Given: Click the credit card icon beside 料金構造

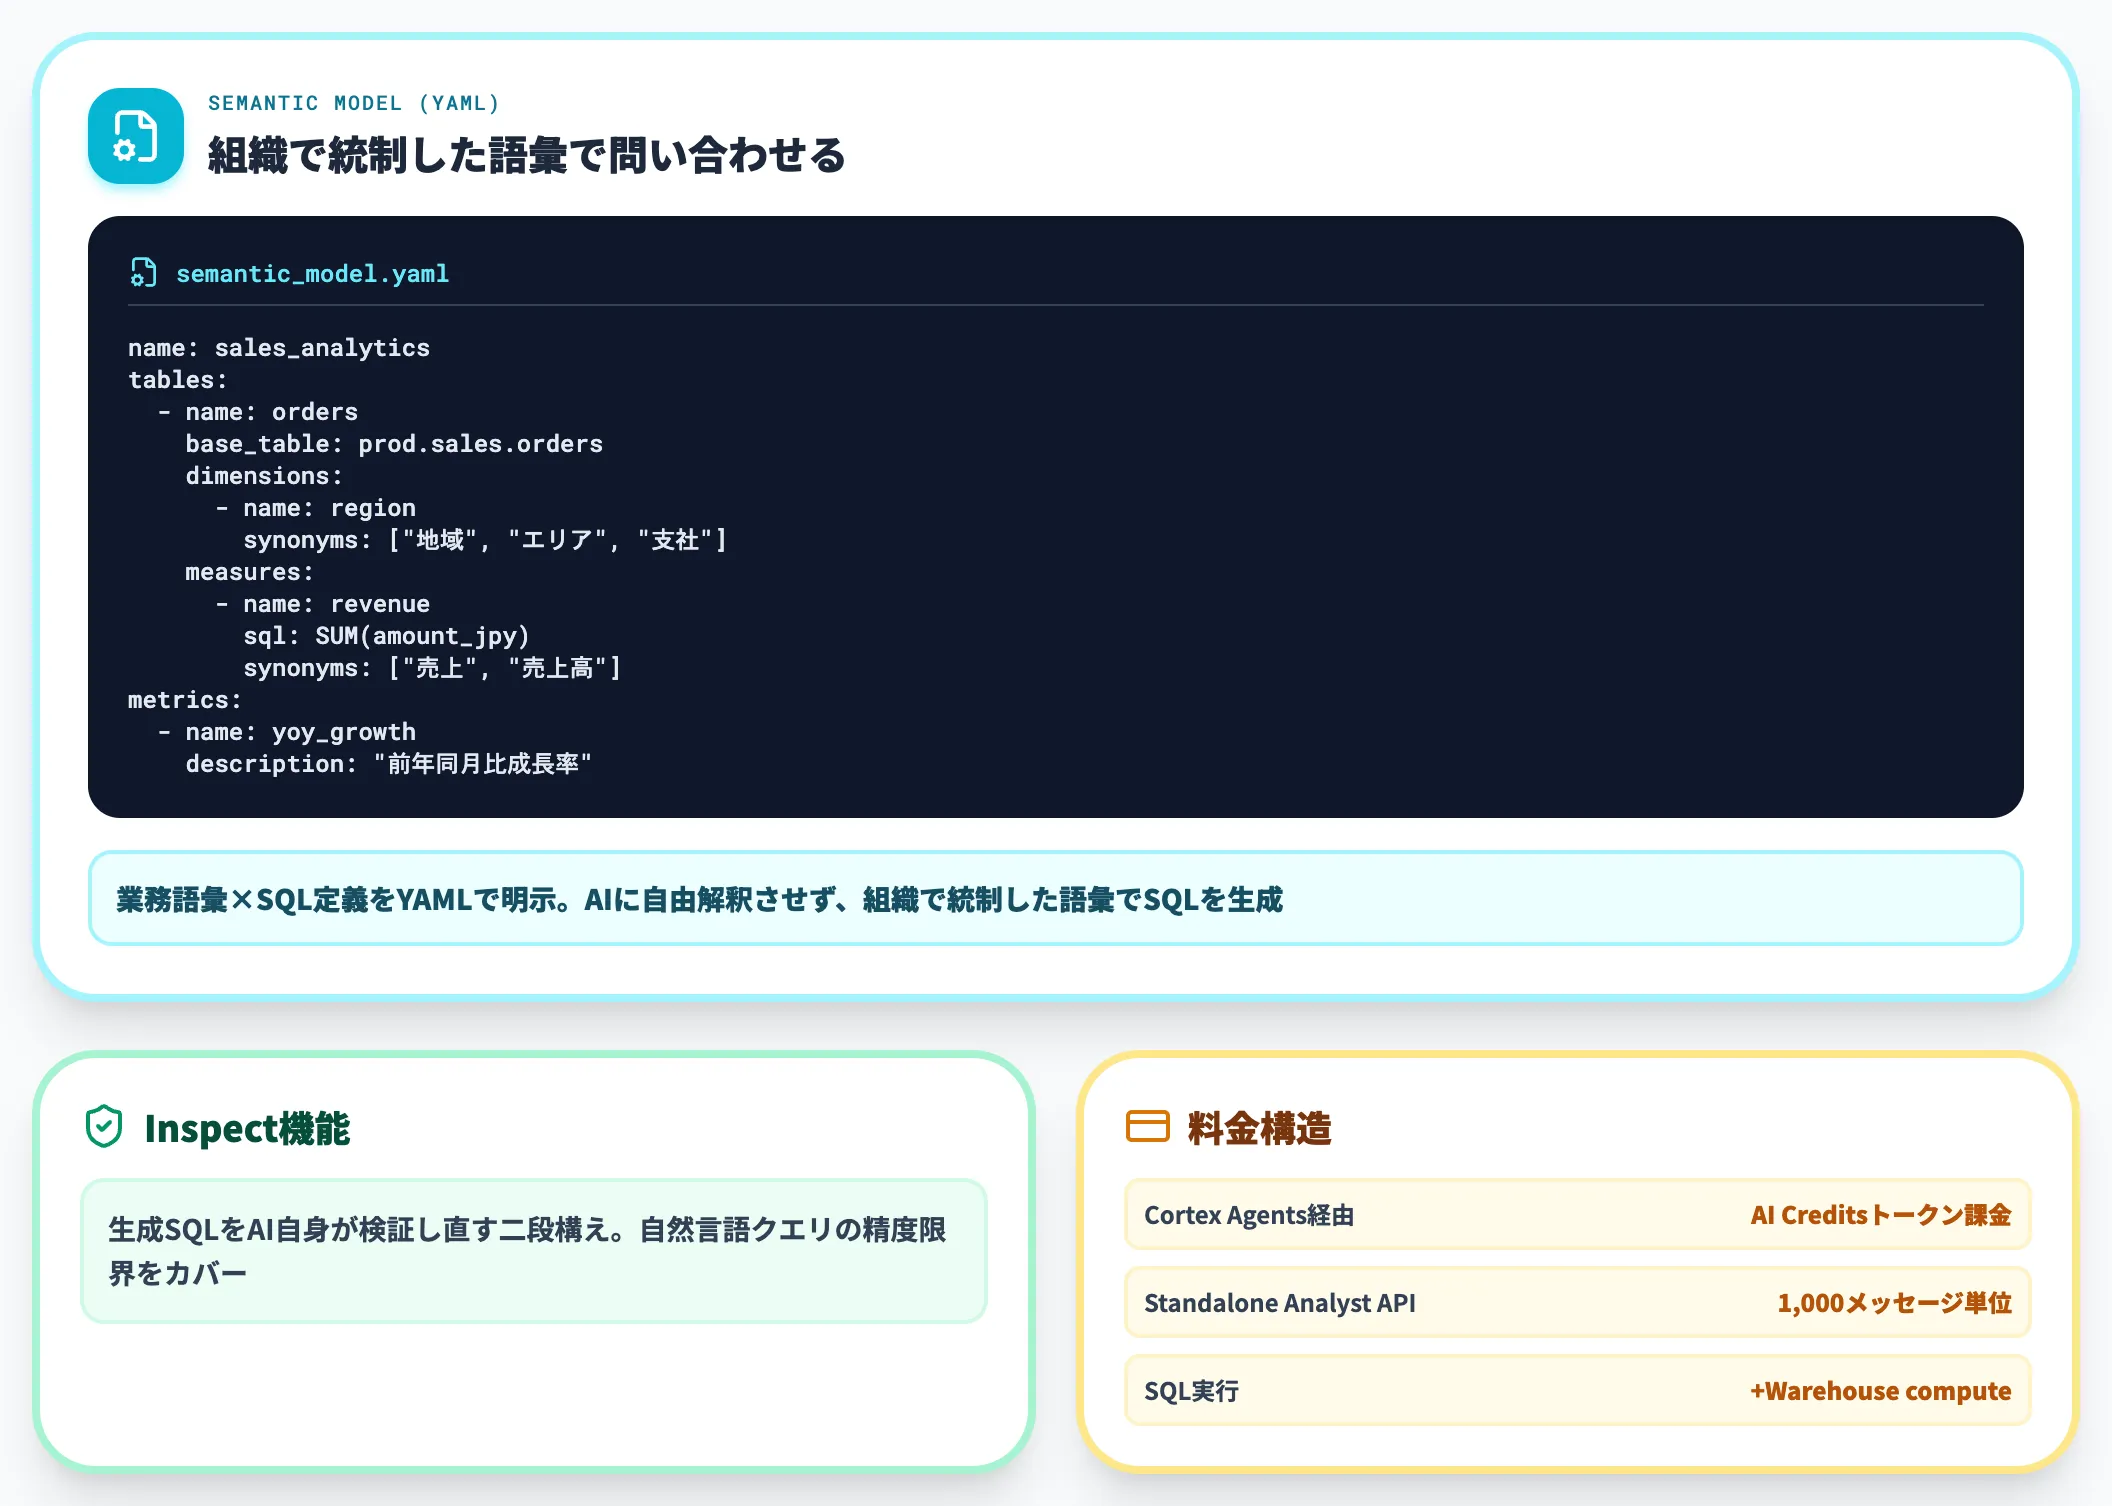Looking at the screenshot, I should click(1148, 1126).
